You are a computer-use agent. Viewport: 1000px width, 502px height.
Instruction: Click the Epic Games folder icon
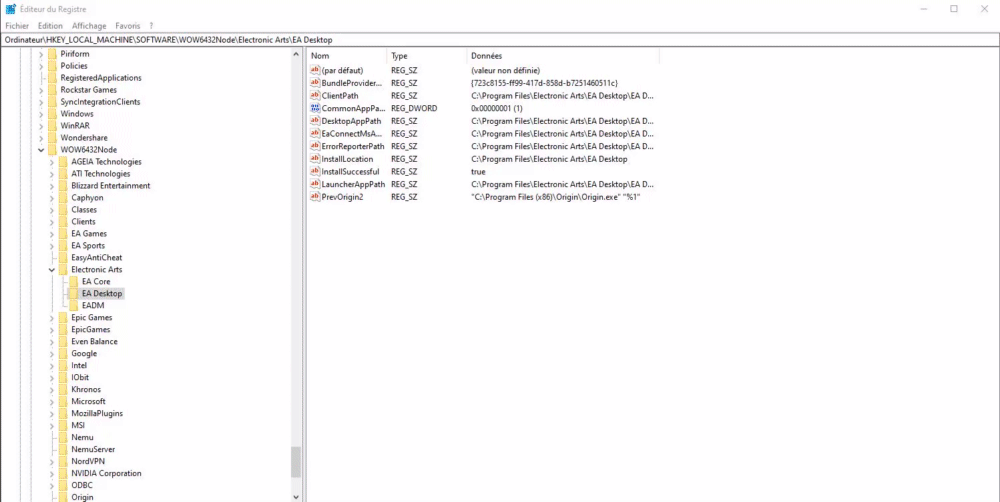pyautogui.click(x=62, y=318)
